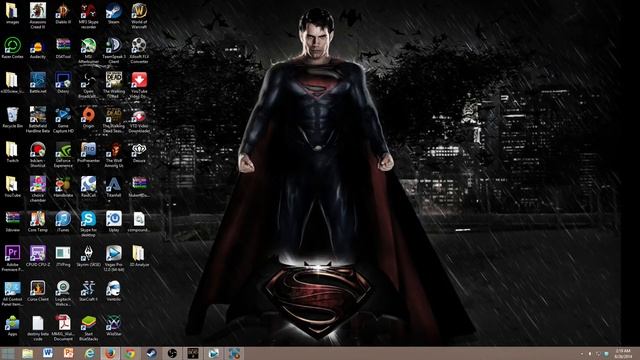Select the Battlefield Hardline Beta shortcut
Viewport: 640px width, 360px height.
[x=38, y=120]
